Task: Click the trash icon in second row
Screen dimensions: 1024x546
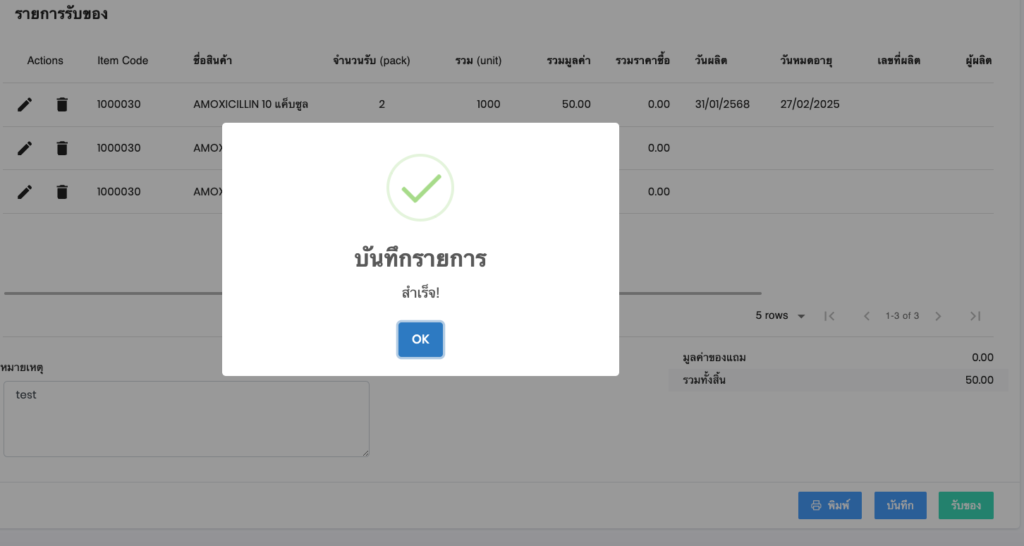Action: (x=62, y=148)
